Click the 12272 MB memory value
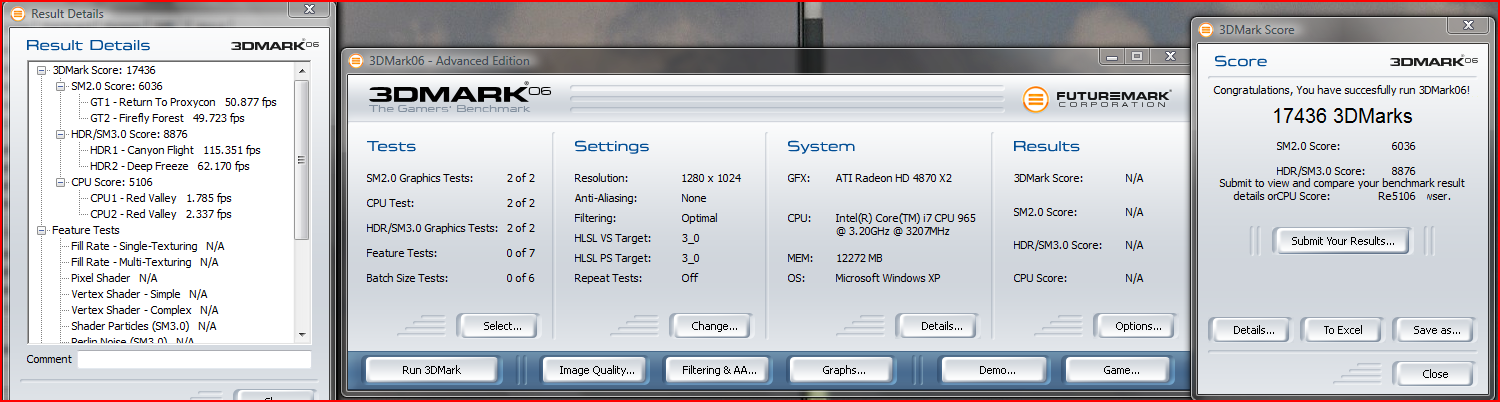This screenshot has width=1500, height=402. [861, 258]
